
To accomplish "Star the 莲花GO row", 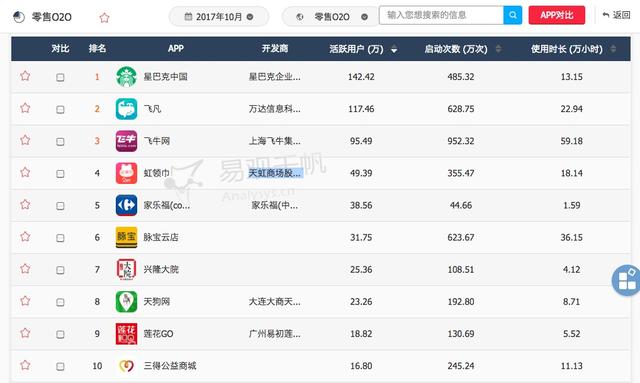I will [x=25, y=333].
